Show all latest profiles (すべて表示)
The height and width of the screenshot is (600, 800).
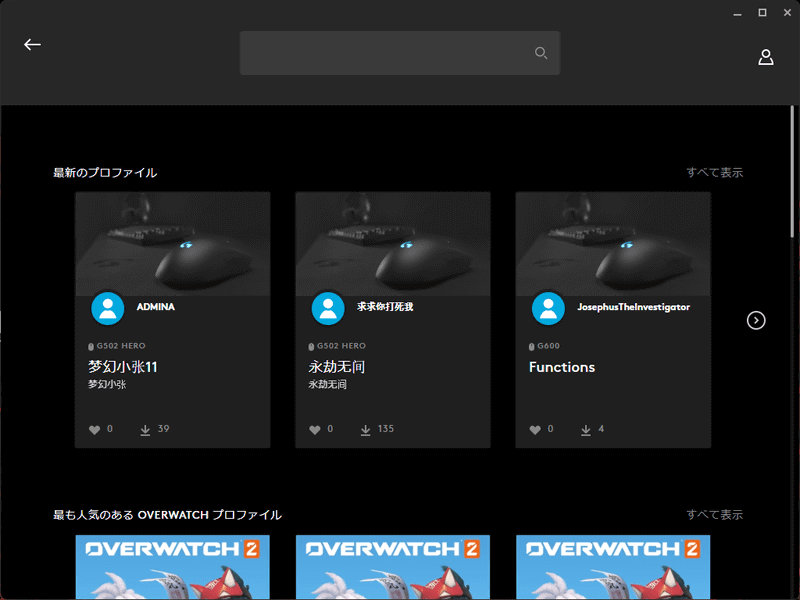click(714, 172)
